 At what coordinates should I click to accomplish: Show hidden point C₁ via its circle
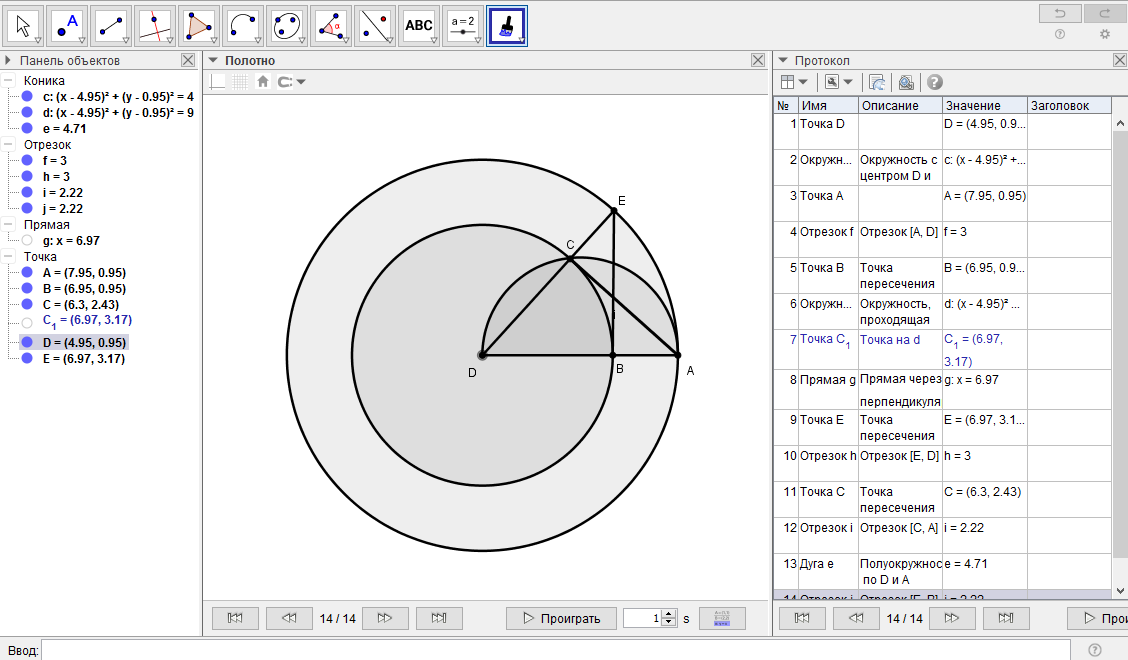pyautogui.click(x=27, y=321)
